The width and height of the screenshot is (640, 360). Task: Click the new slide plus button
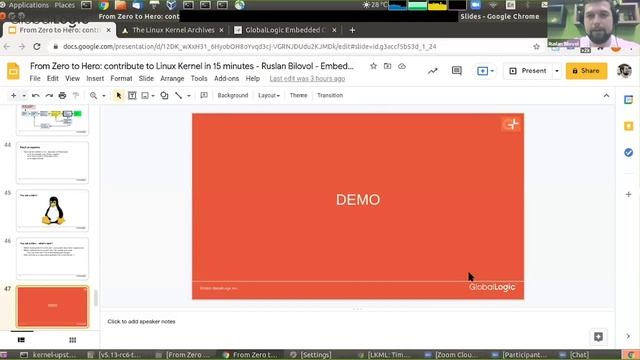[x=13, y=96]
